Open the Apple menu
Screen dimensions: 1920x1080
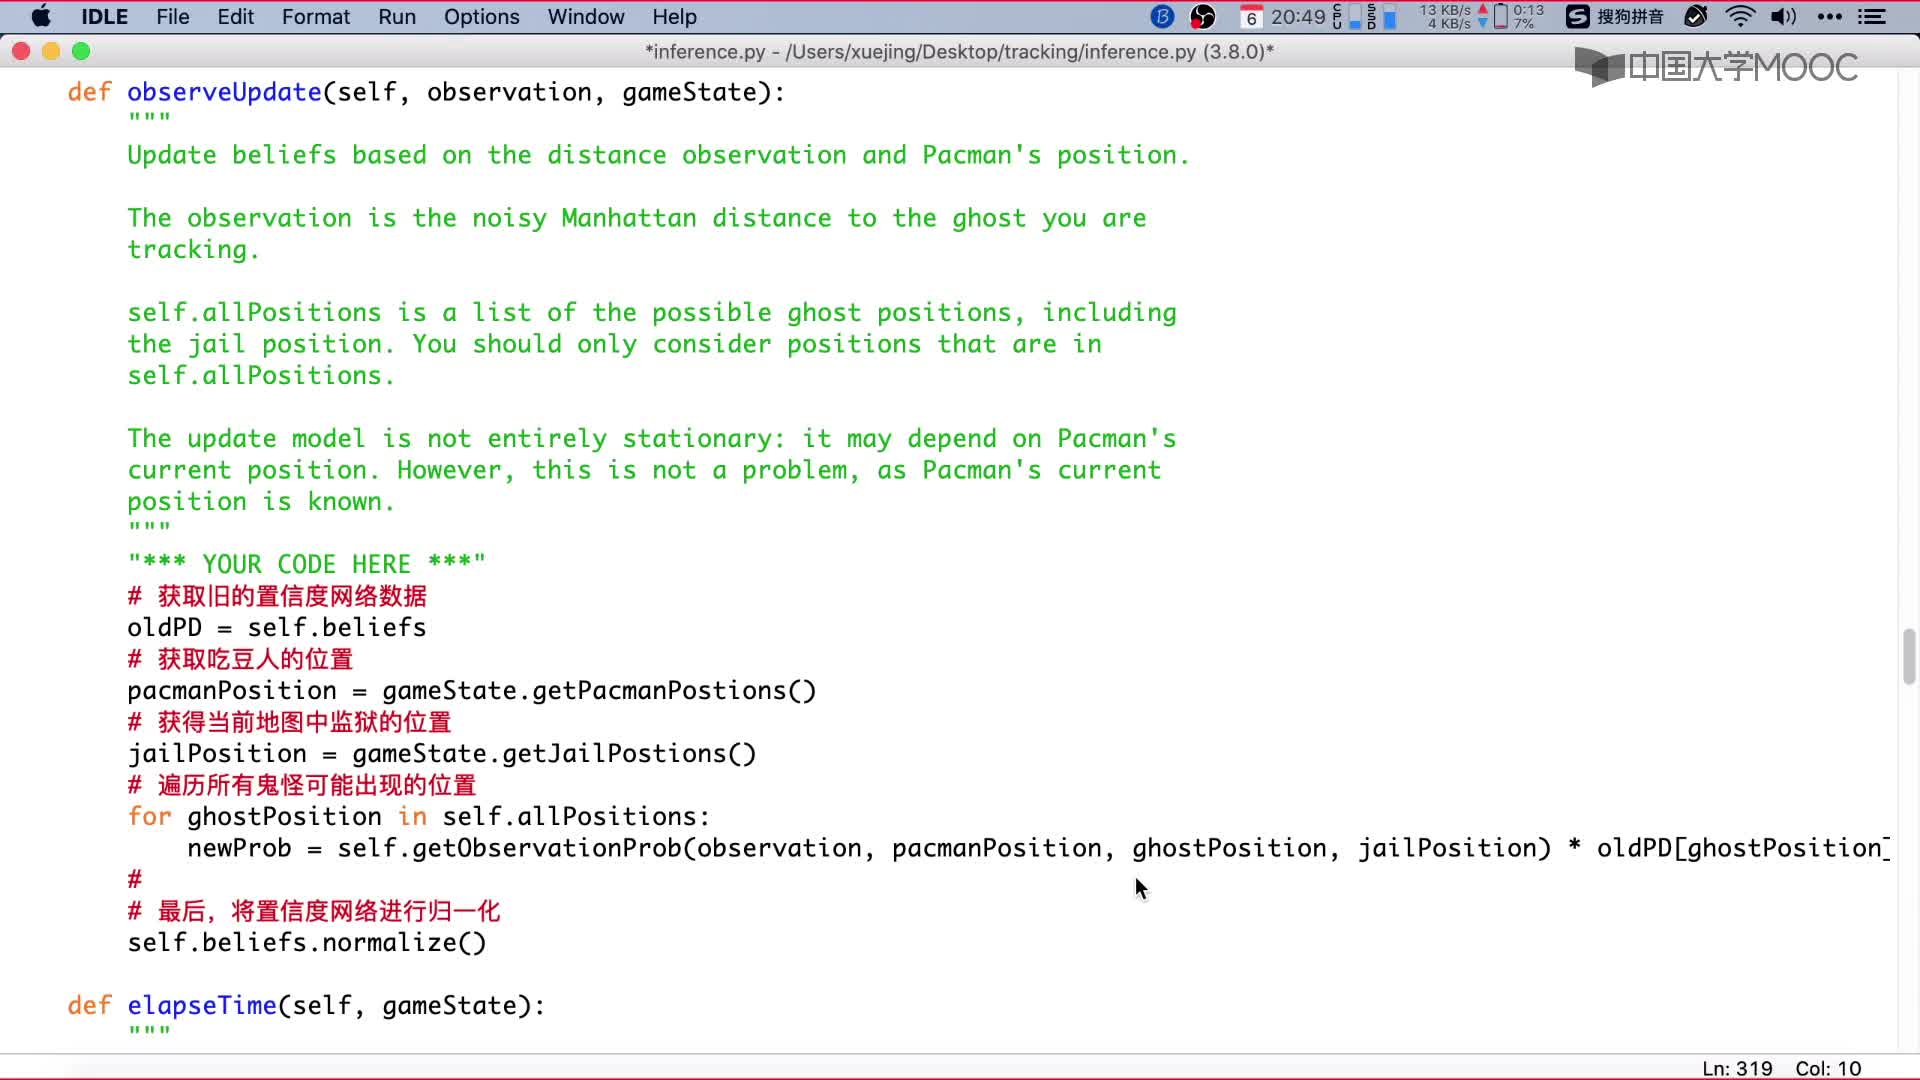41,17
